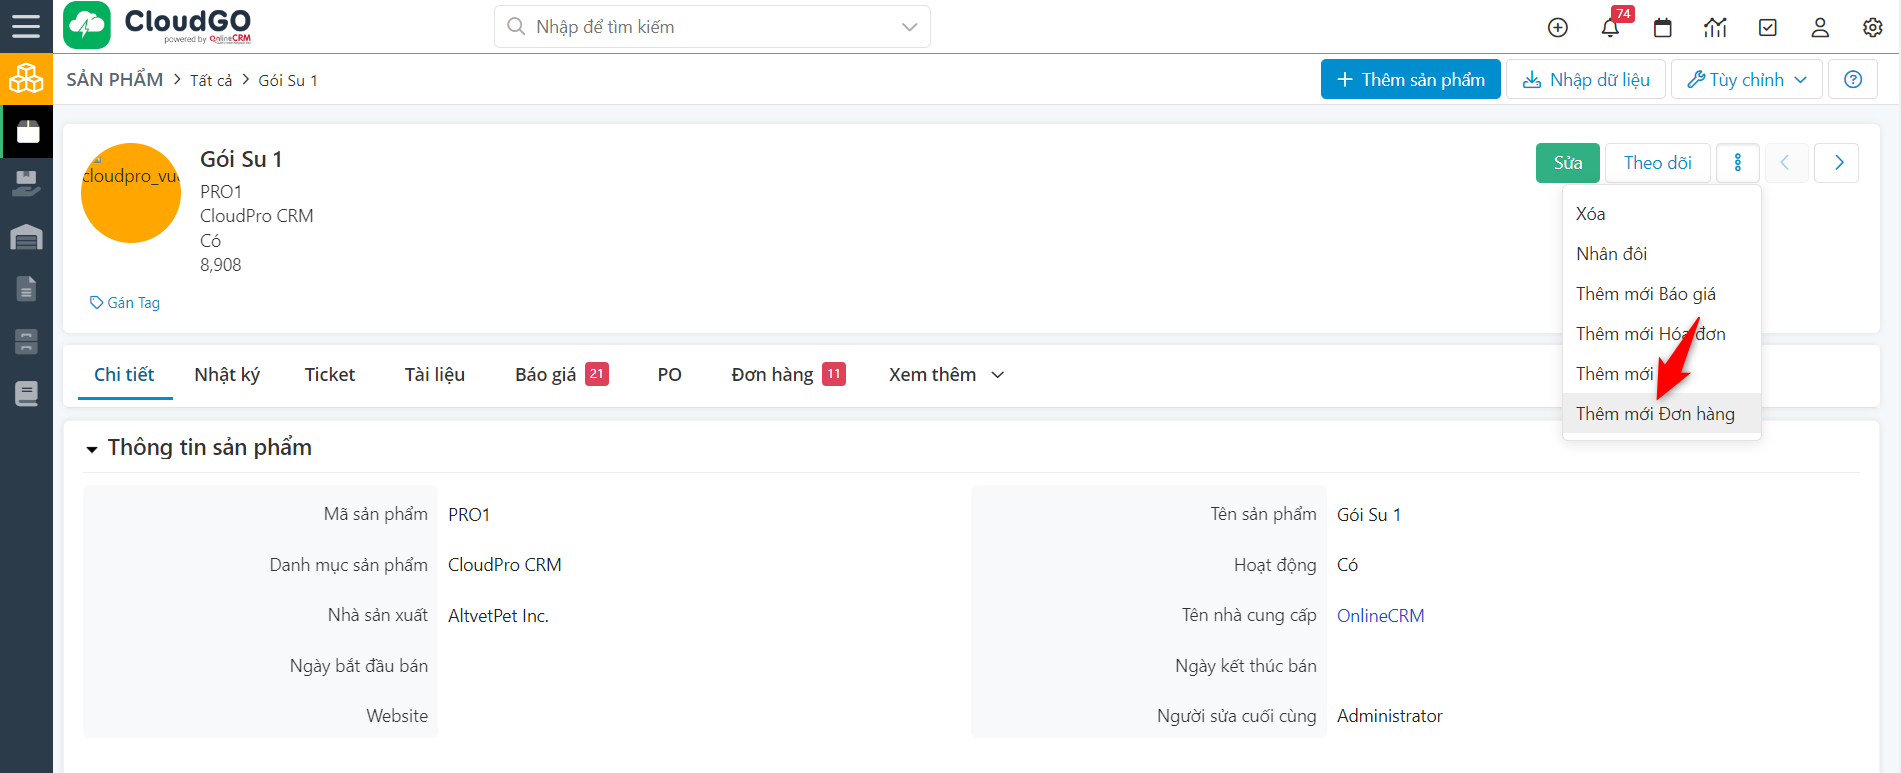This screenshot has height=773, width=1901.
Task: Open the tasks checklist icon
Action: click(x=1768, y=28)
